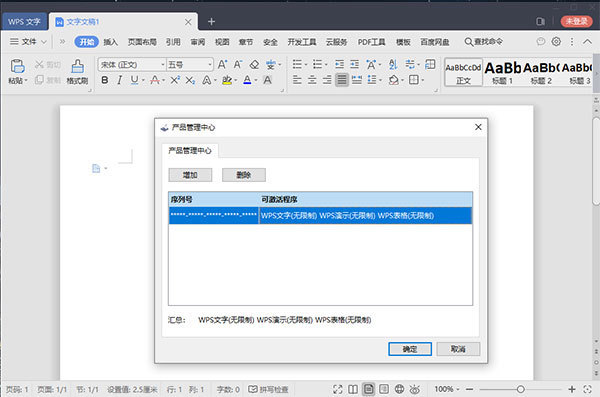The height and width of the screenshot is (397, 600).
Task: Open new tab with plus button
Action: 211,22
